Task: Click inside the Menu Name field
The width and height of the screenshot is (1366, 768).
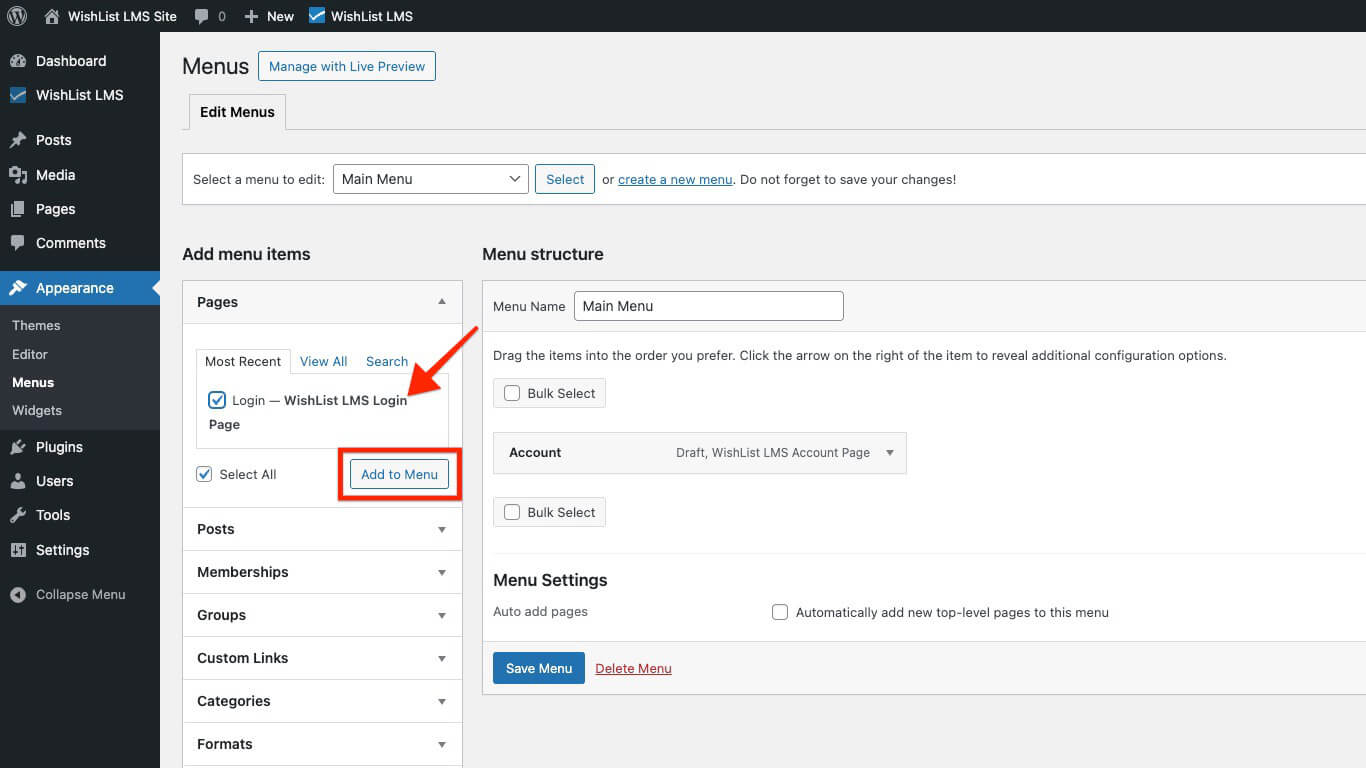Action: pos(708,305)
